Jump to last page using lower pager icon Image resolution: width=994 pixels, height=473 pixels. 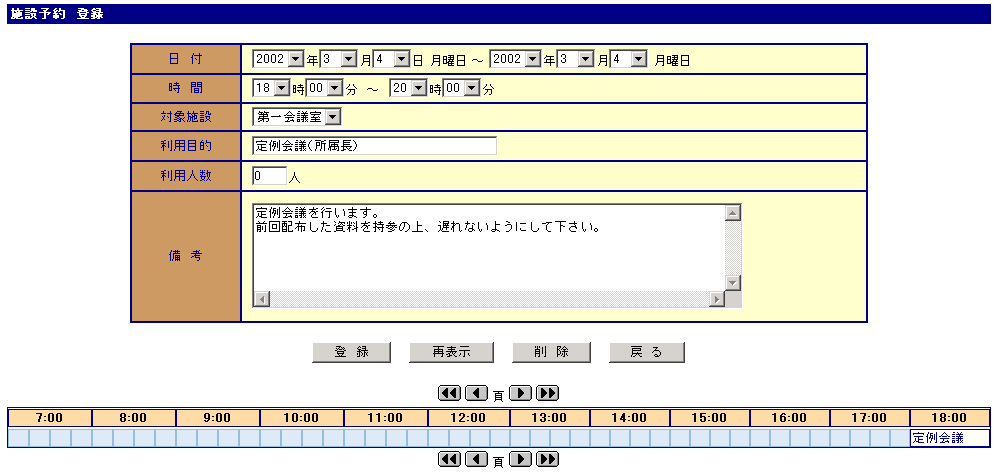[547, 459]
